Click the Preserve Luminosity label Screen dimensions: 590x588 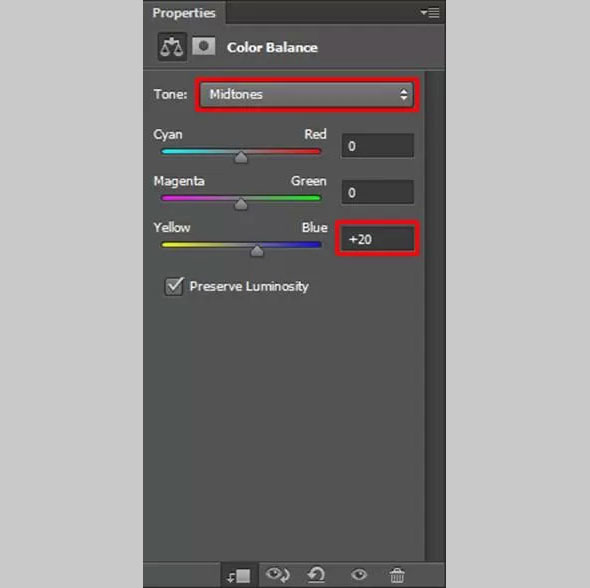click(x=249, y=286)
